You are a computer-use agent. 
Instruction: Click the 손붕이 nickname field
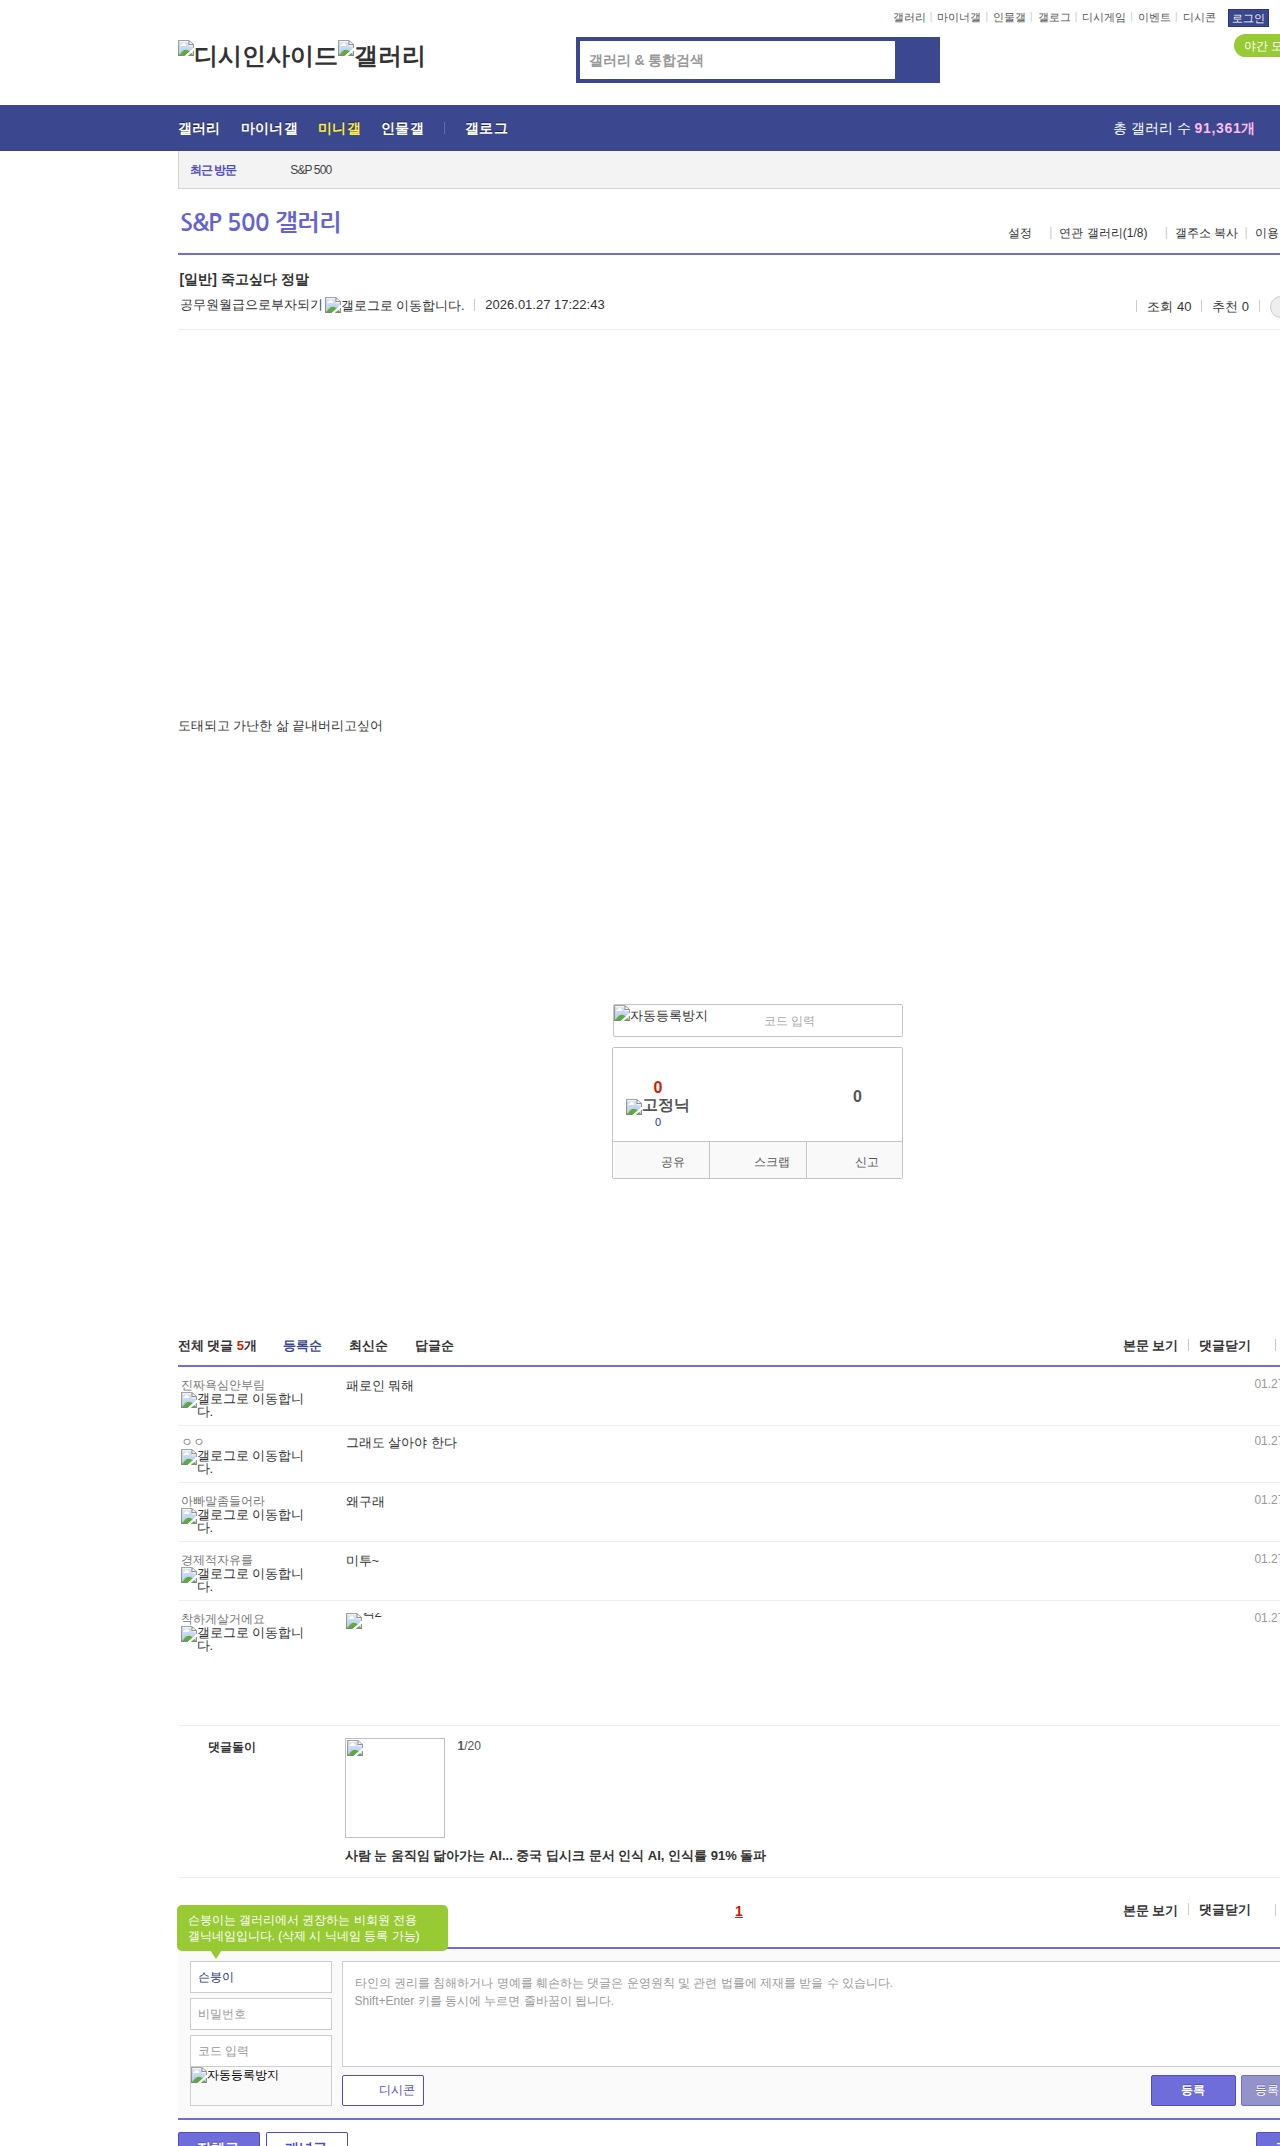261,1977
